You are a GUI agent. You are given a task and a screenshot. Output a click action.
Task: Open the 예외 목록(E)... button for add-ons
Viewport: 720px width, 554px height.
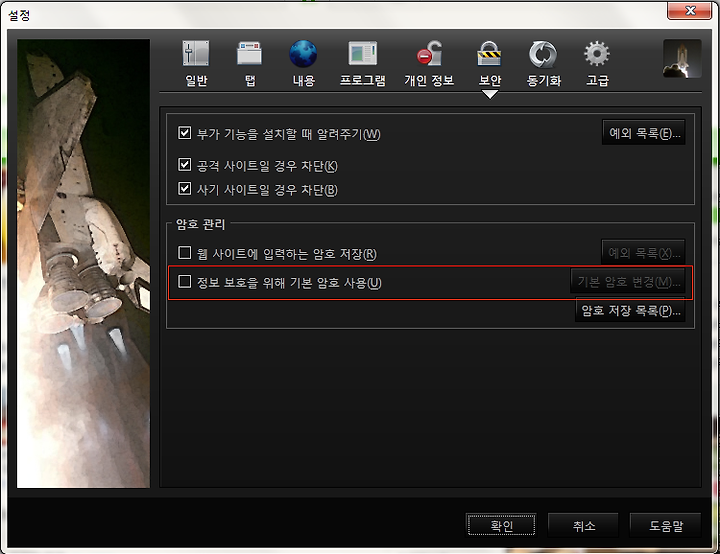pyautogui.click(x=644, y=133)
